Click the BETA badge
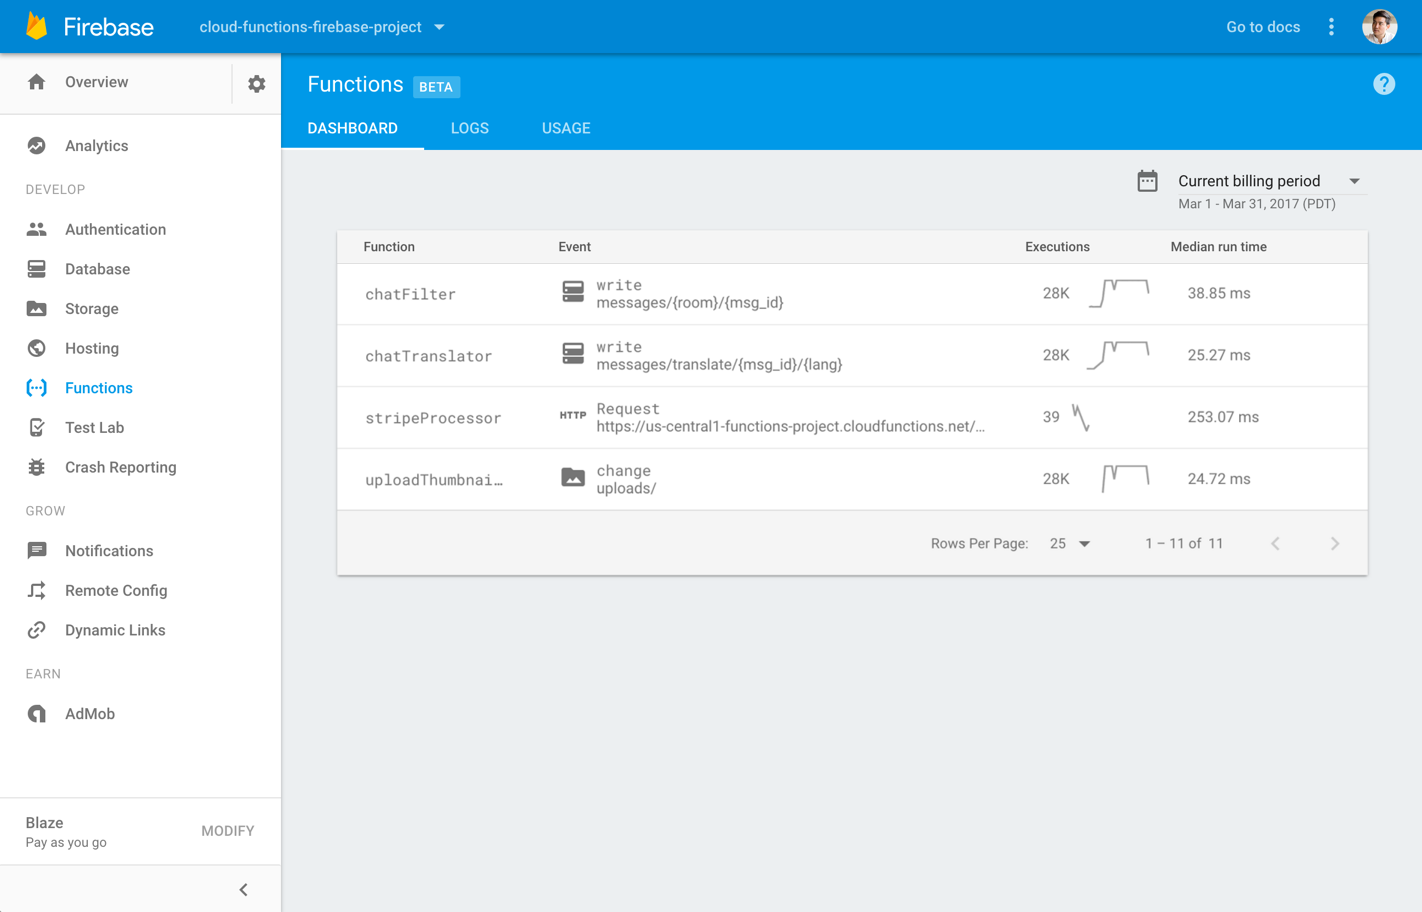The height and width of the screenshot is (912, 1422). (436, 87)
